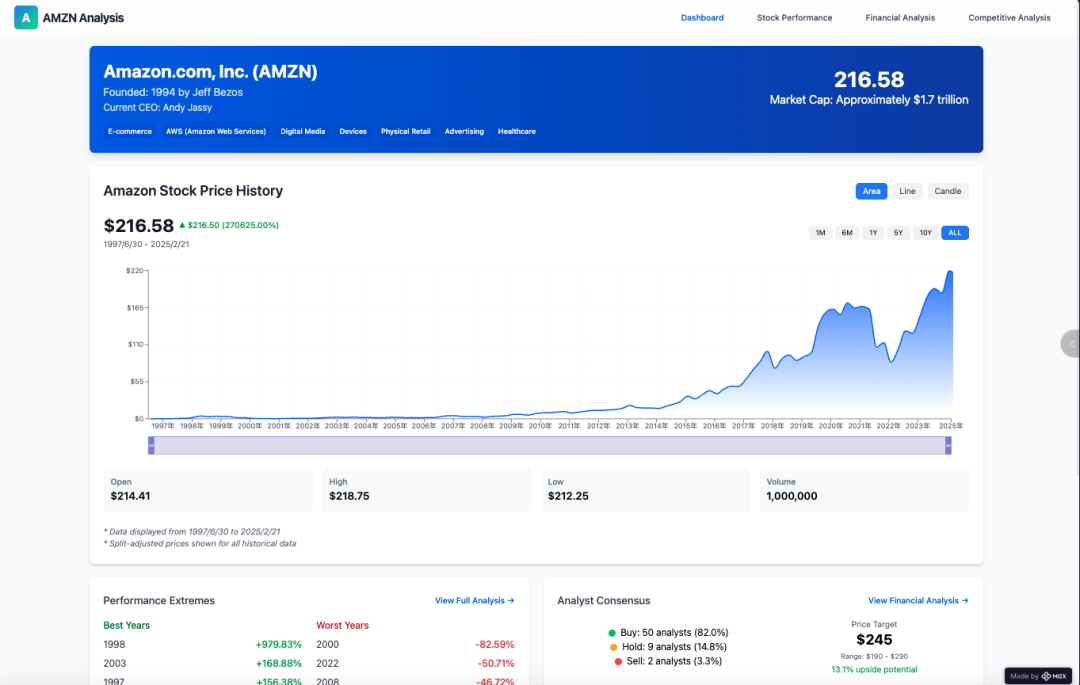Click the 13.1% upside potential text
This screenshot has width=1080, height=685.
click(874, 669)
